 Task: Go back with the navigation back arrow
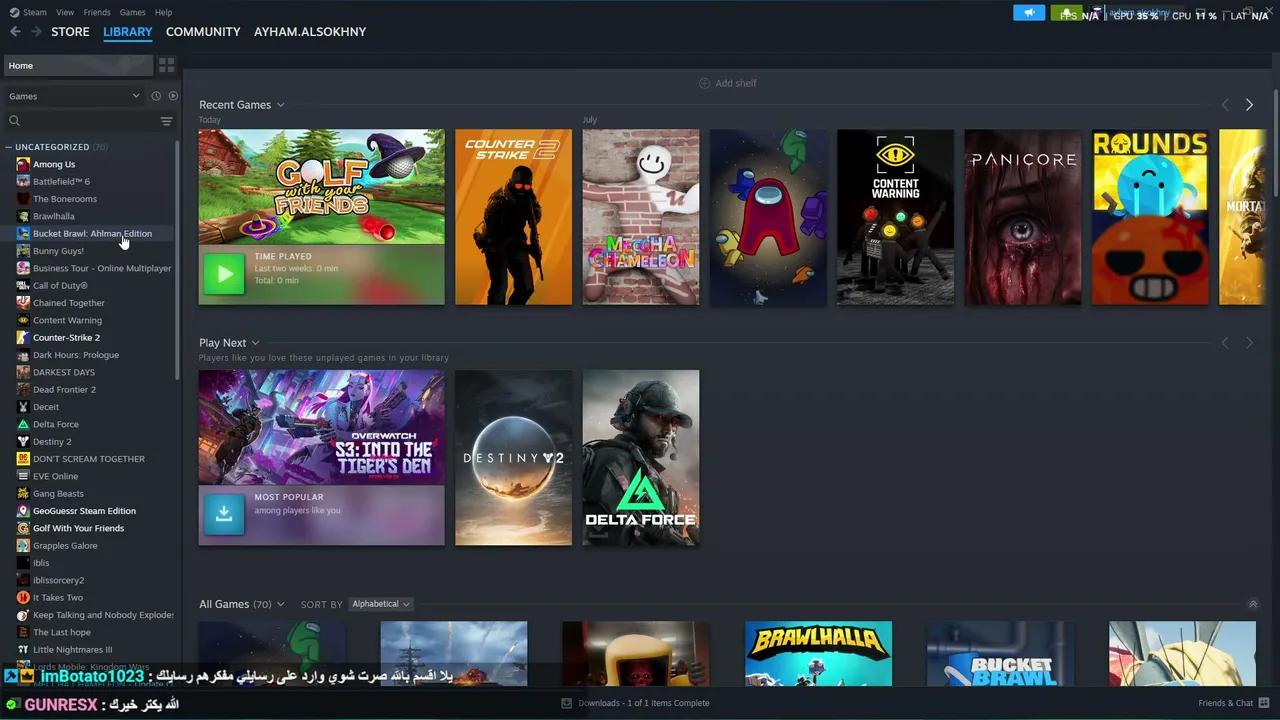tap(15, 32)
